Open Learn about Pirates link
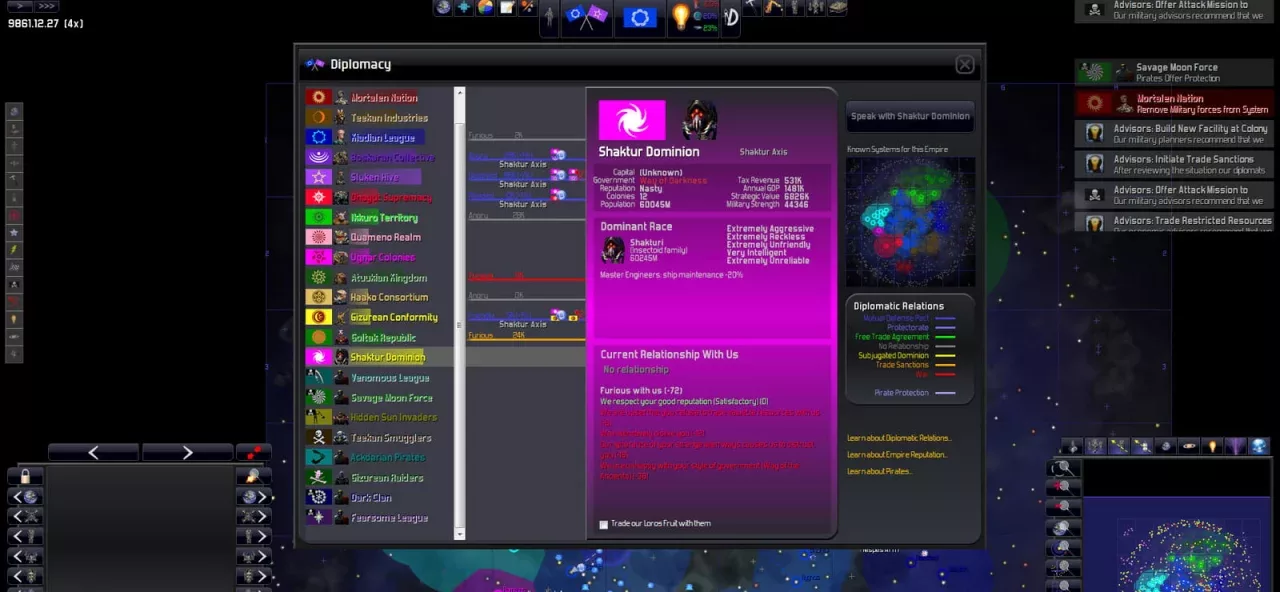This screenshot has height=592, width=1280. click(x=879, y=471)
